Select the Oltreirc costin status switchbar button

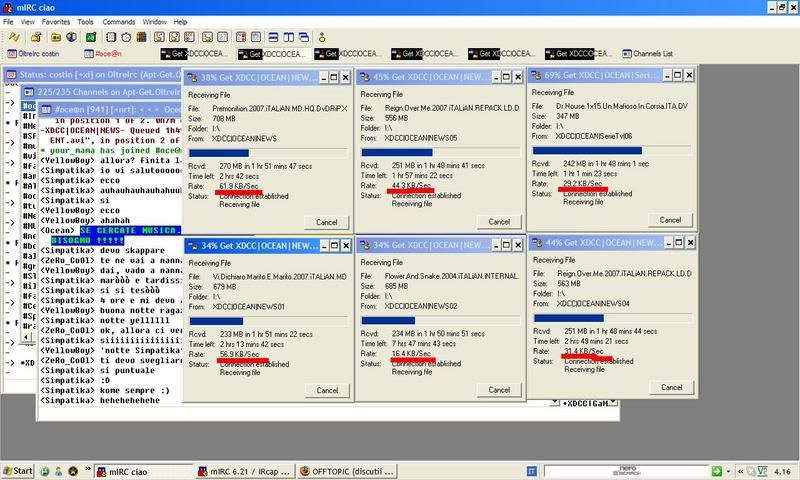35,53
